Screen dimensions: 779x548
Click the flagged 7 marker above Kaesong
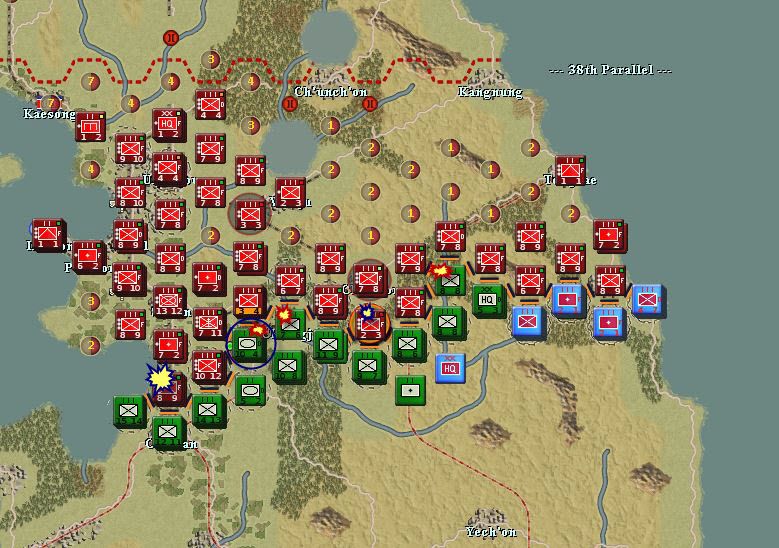(x=50, y=103)
